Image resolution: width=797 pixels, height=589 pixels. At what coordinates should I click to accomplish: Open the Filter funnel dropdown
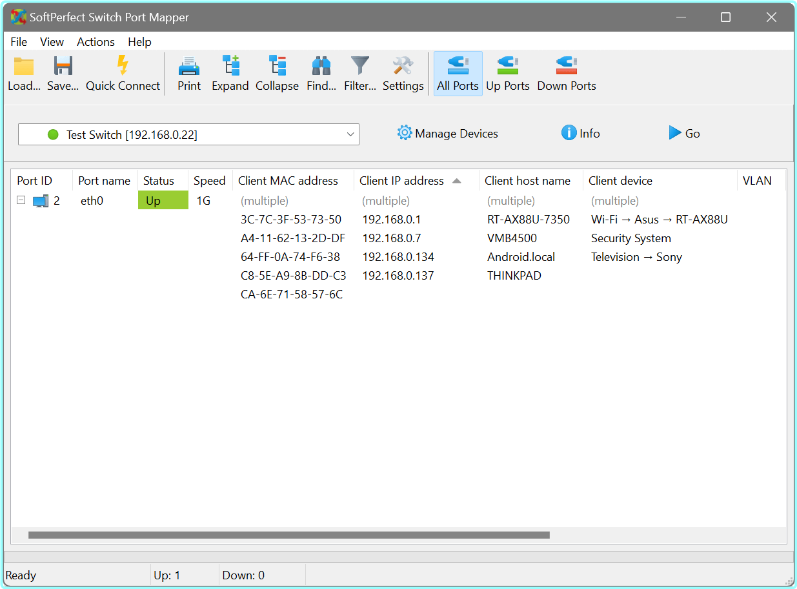(x=360, y=73)
